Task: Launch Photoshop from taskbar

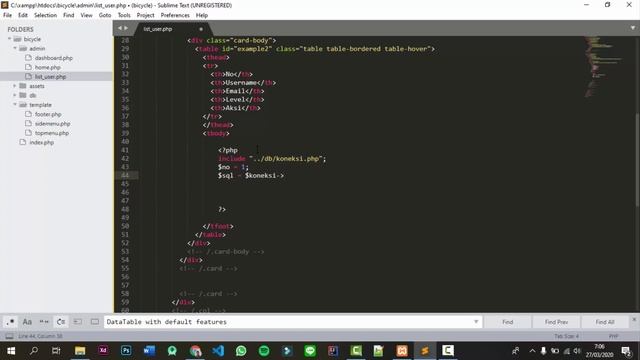Action: click(x=126, y=351)
